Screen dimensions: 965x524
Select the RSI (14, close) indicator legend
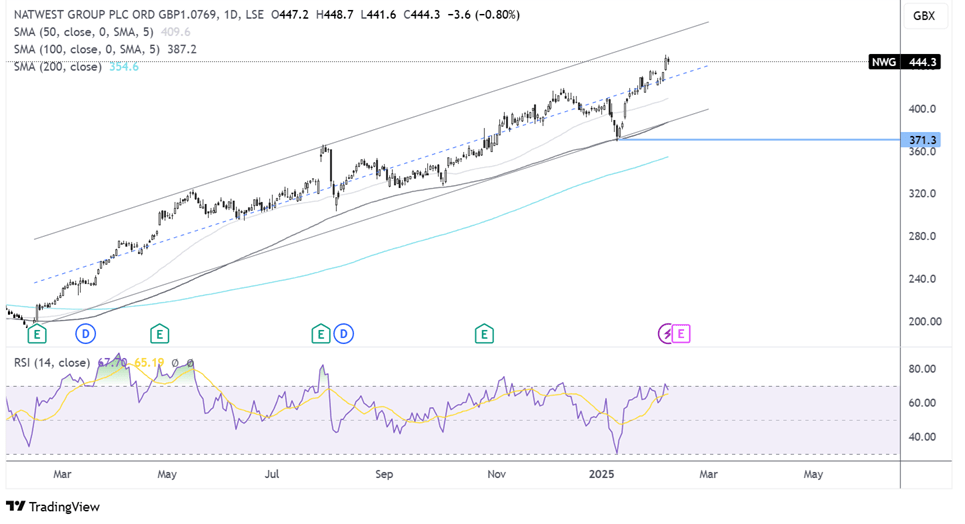[52, 363]
